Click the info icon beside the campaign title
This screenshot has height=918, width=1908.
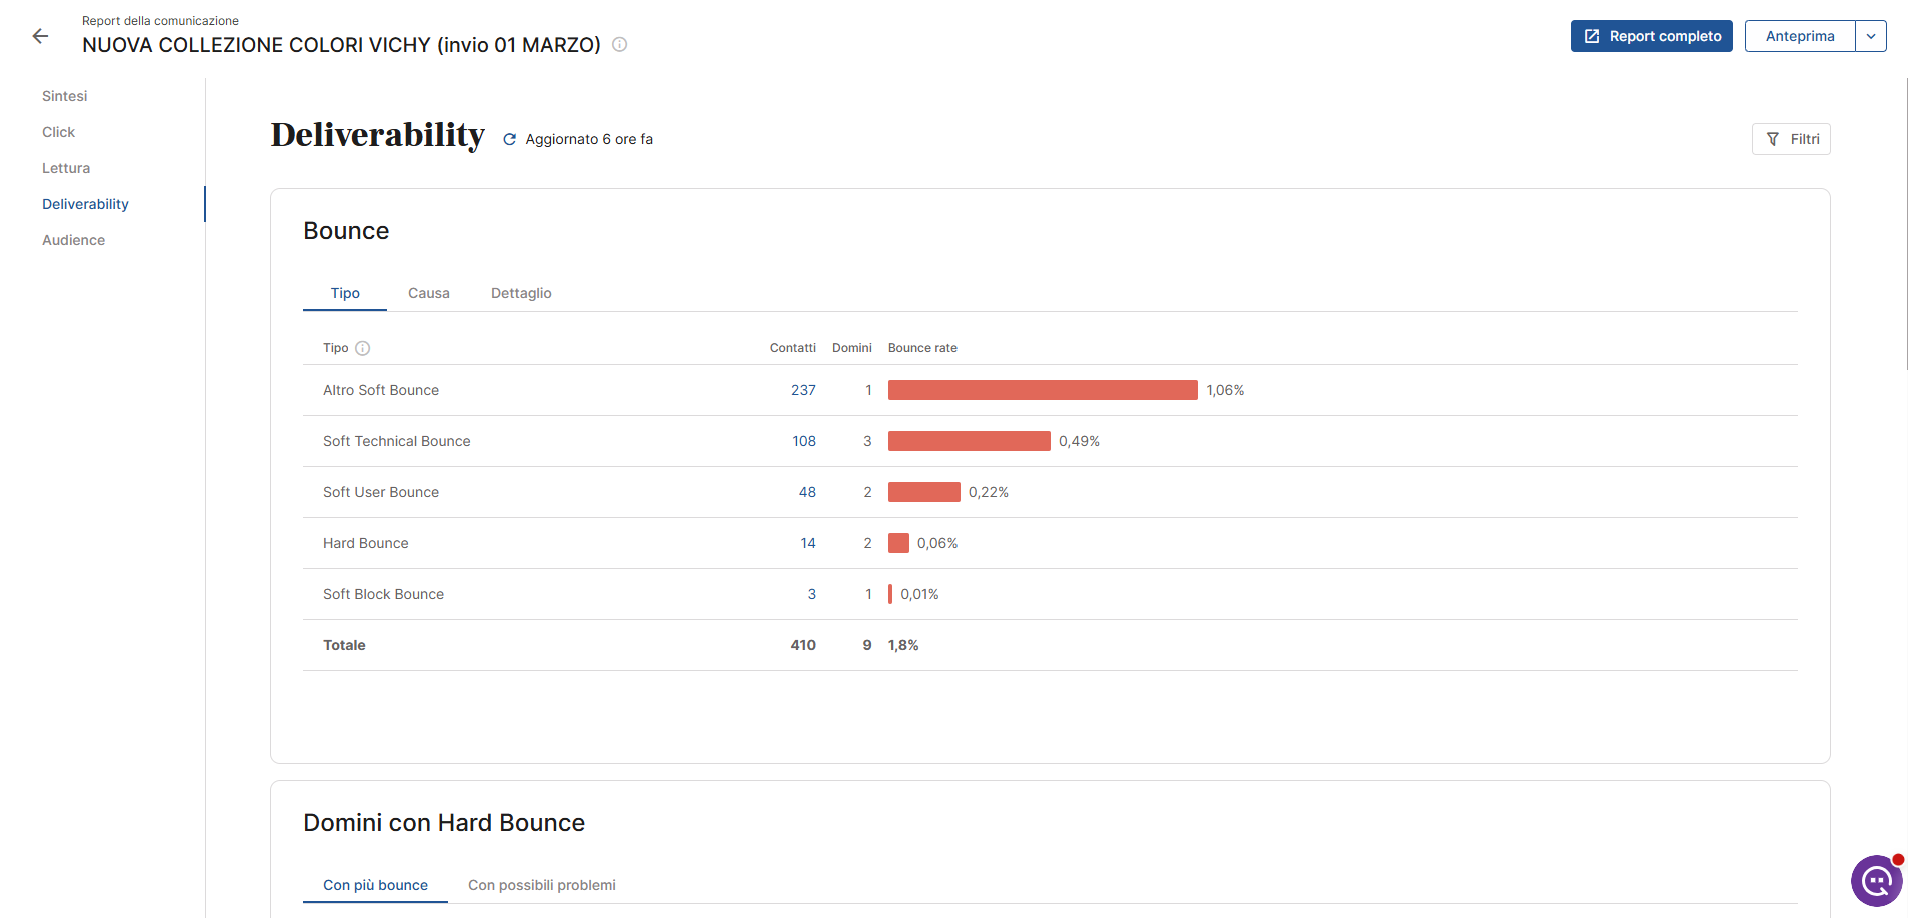(620, 44)
